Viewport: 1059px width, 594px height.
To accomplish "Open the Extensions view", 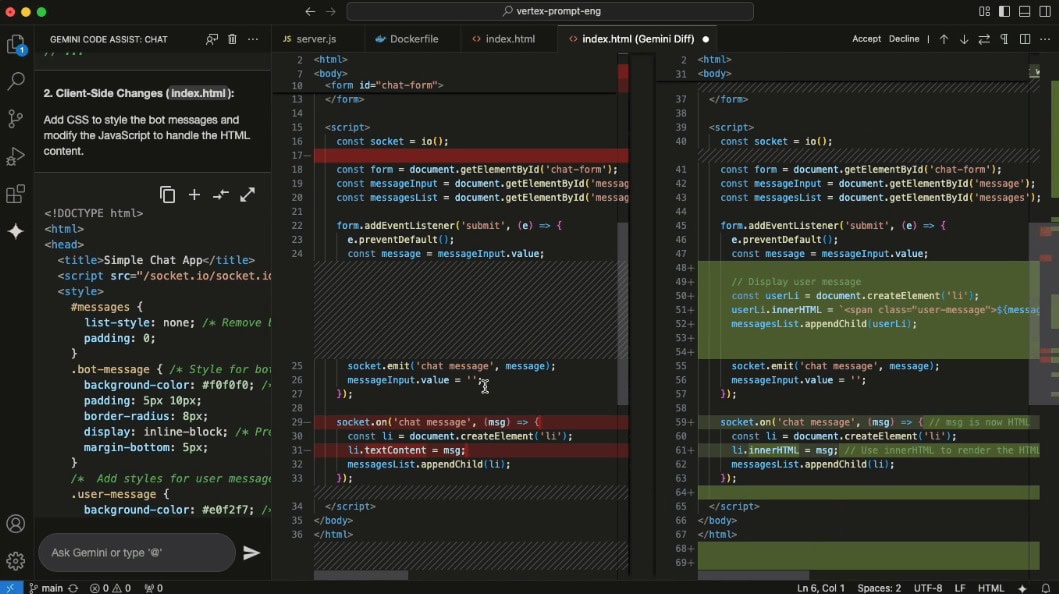I will tap(15, 194).
